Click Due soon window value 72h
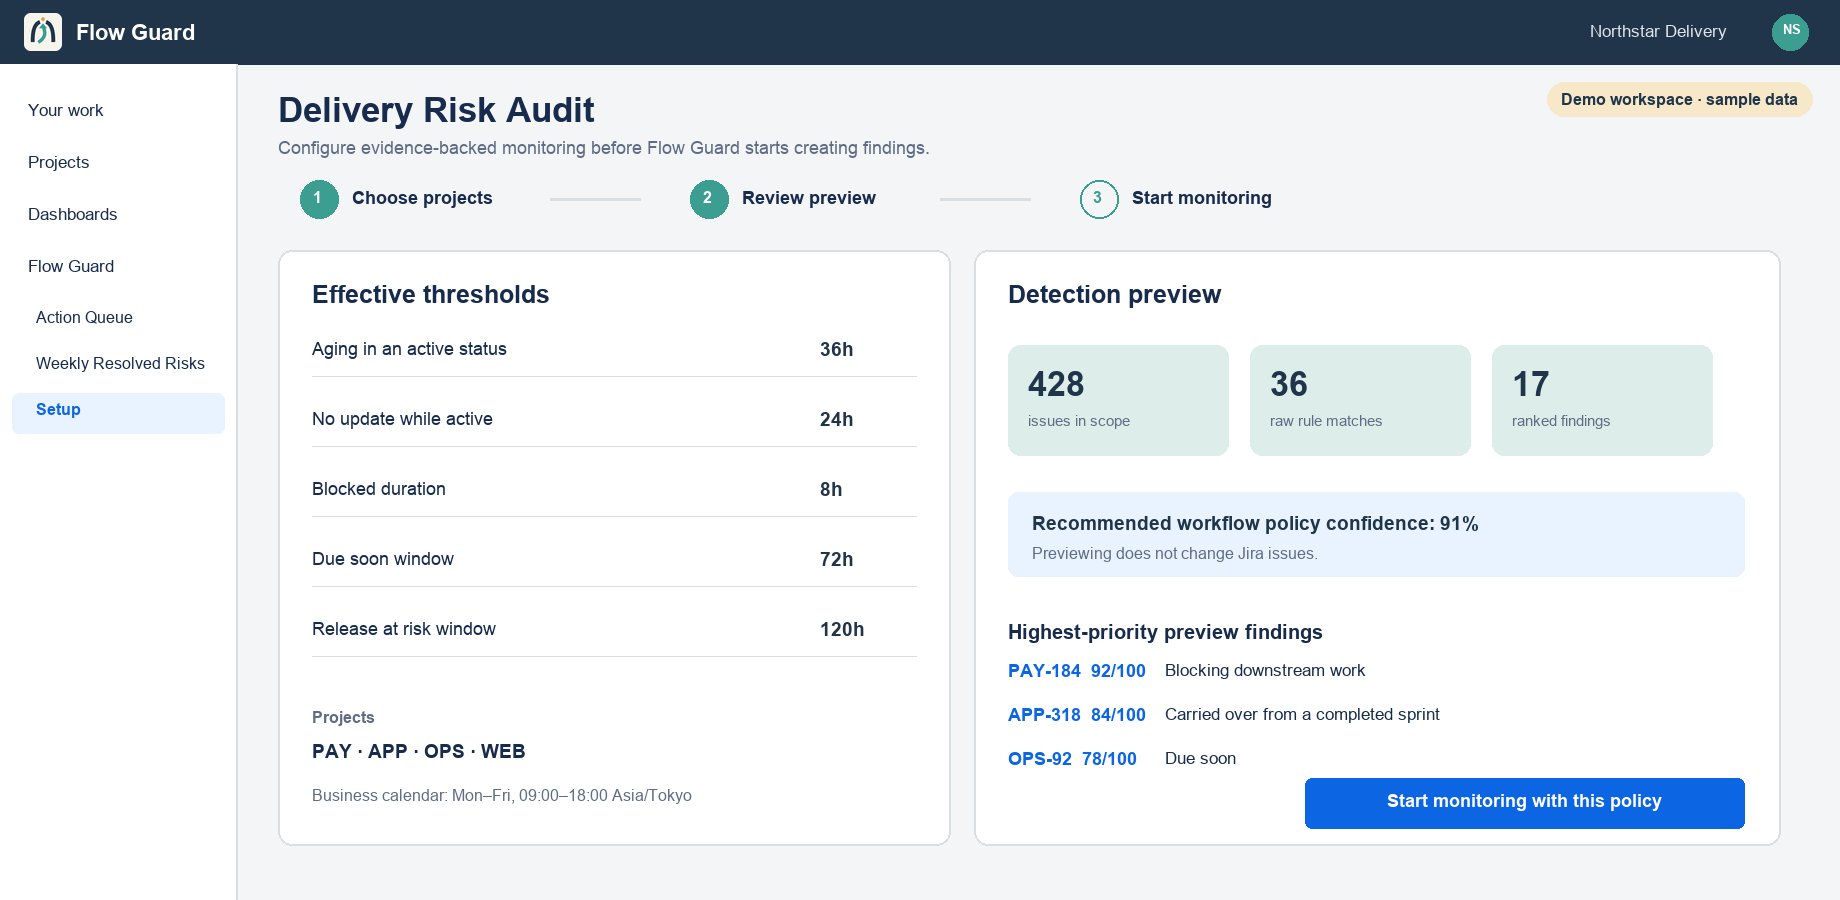This screenshot has height=900, width=1840. pyautogui.click(x=837, y=559)
